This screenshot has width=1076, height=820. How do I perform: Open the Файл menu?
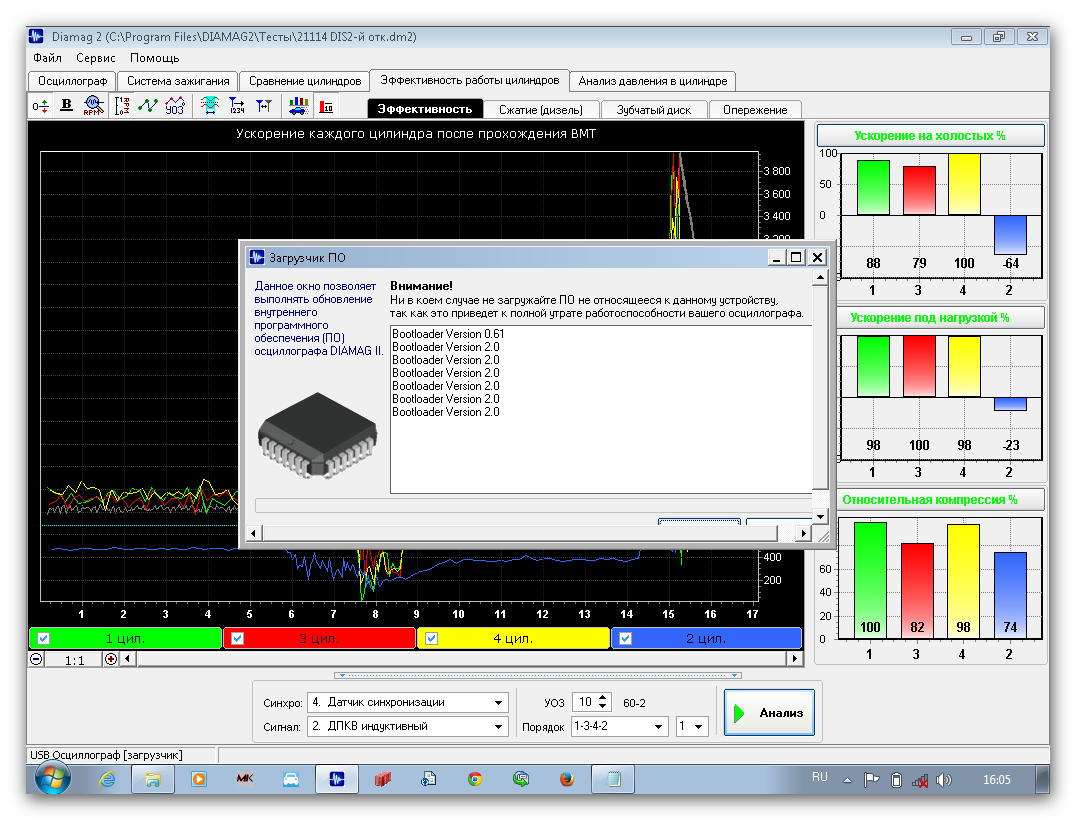click(47, 58)
